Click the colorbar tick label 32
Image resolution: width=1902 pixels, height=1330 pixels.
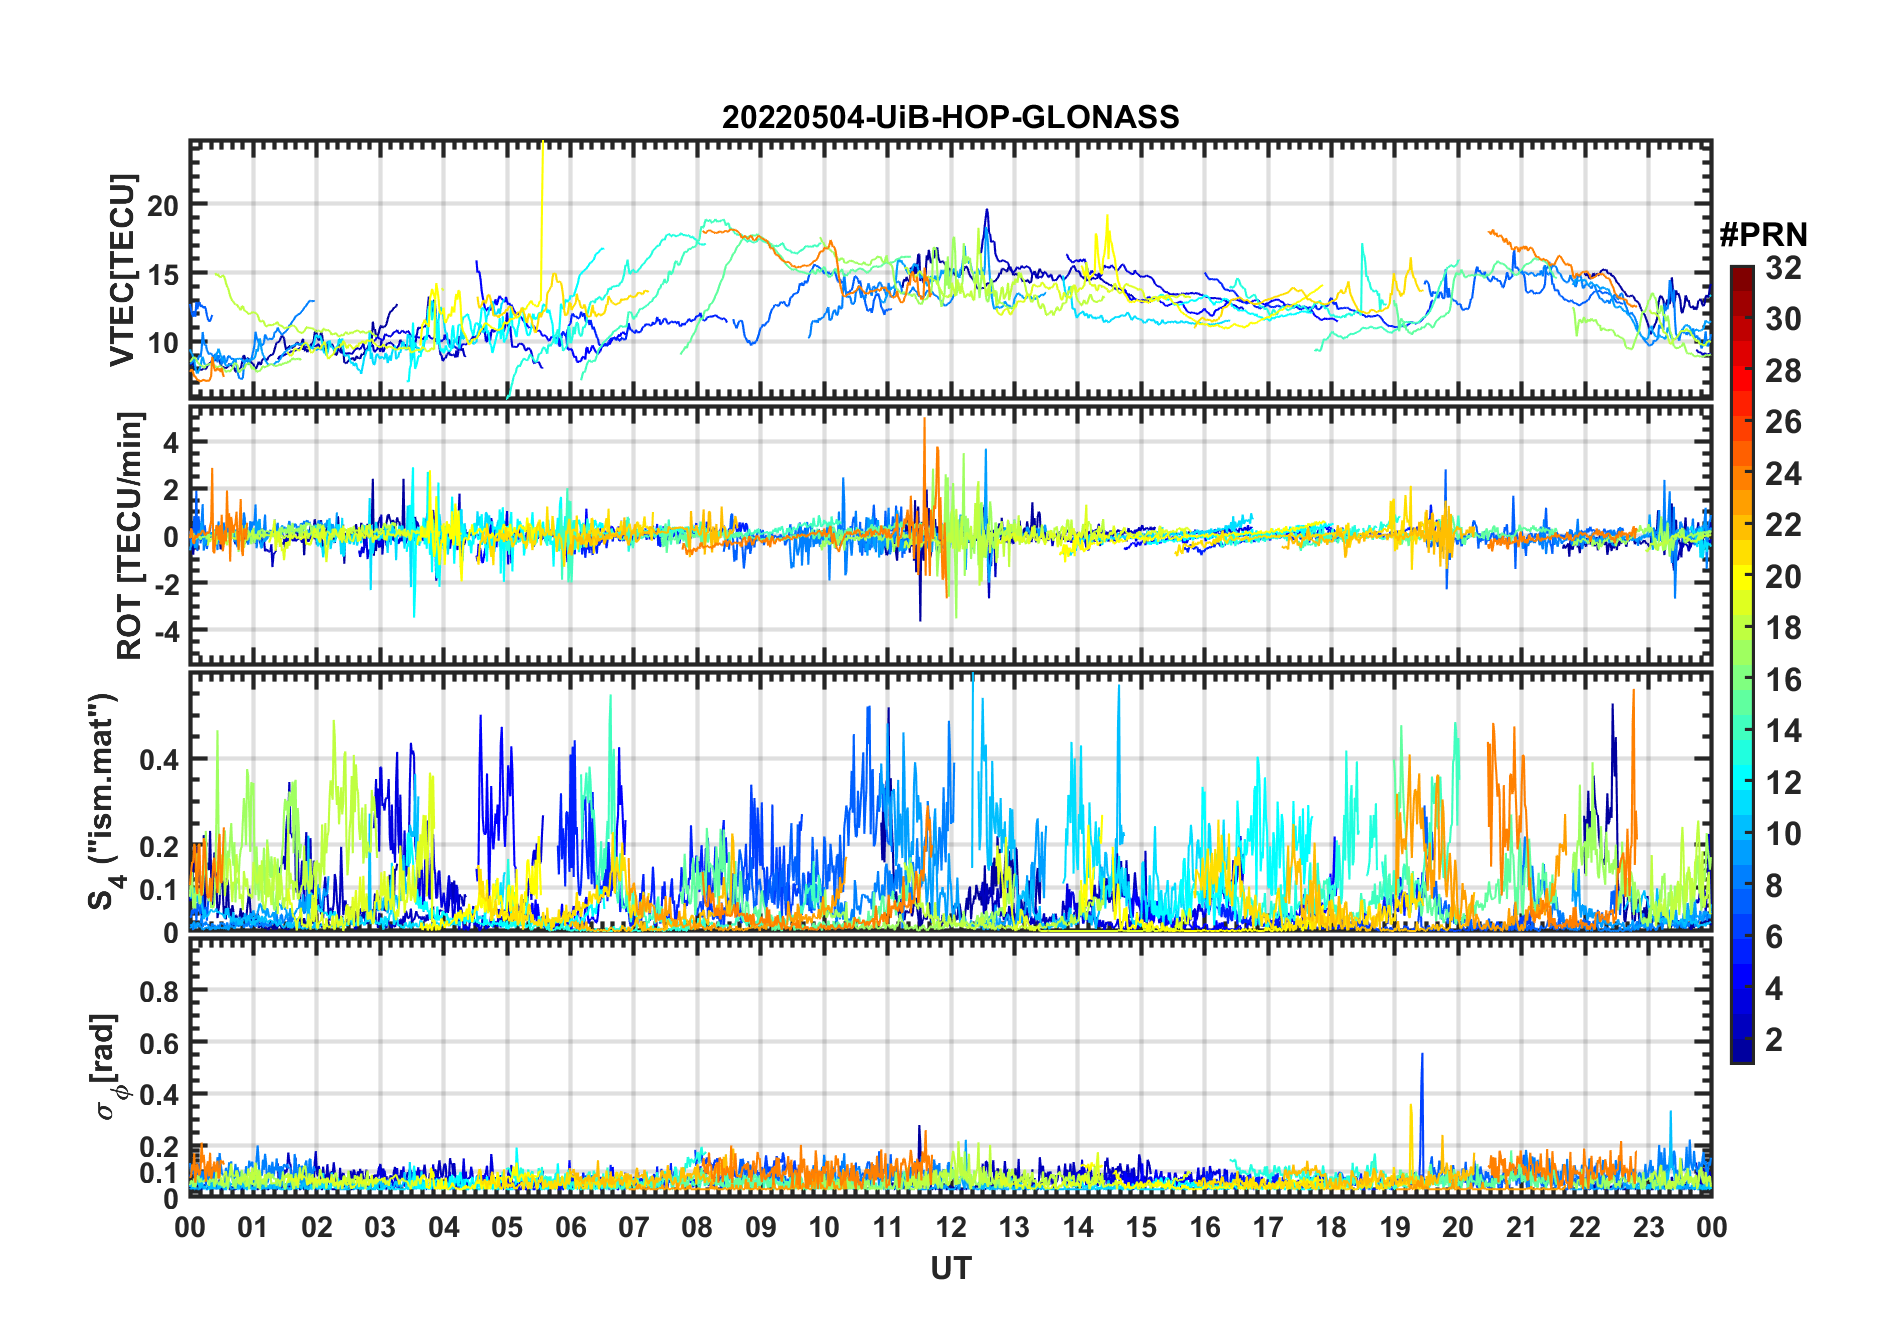1783,268
